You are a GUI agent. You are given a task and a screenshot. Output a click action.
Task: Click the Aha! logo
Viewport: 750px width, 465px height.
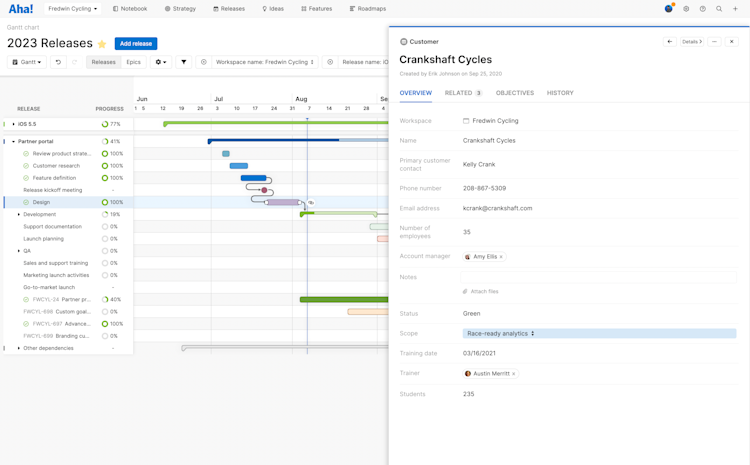[21, 9]
